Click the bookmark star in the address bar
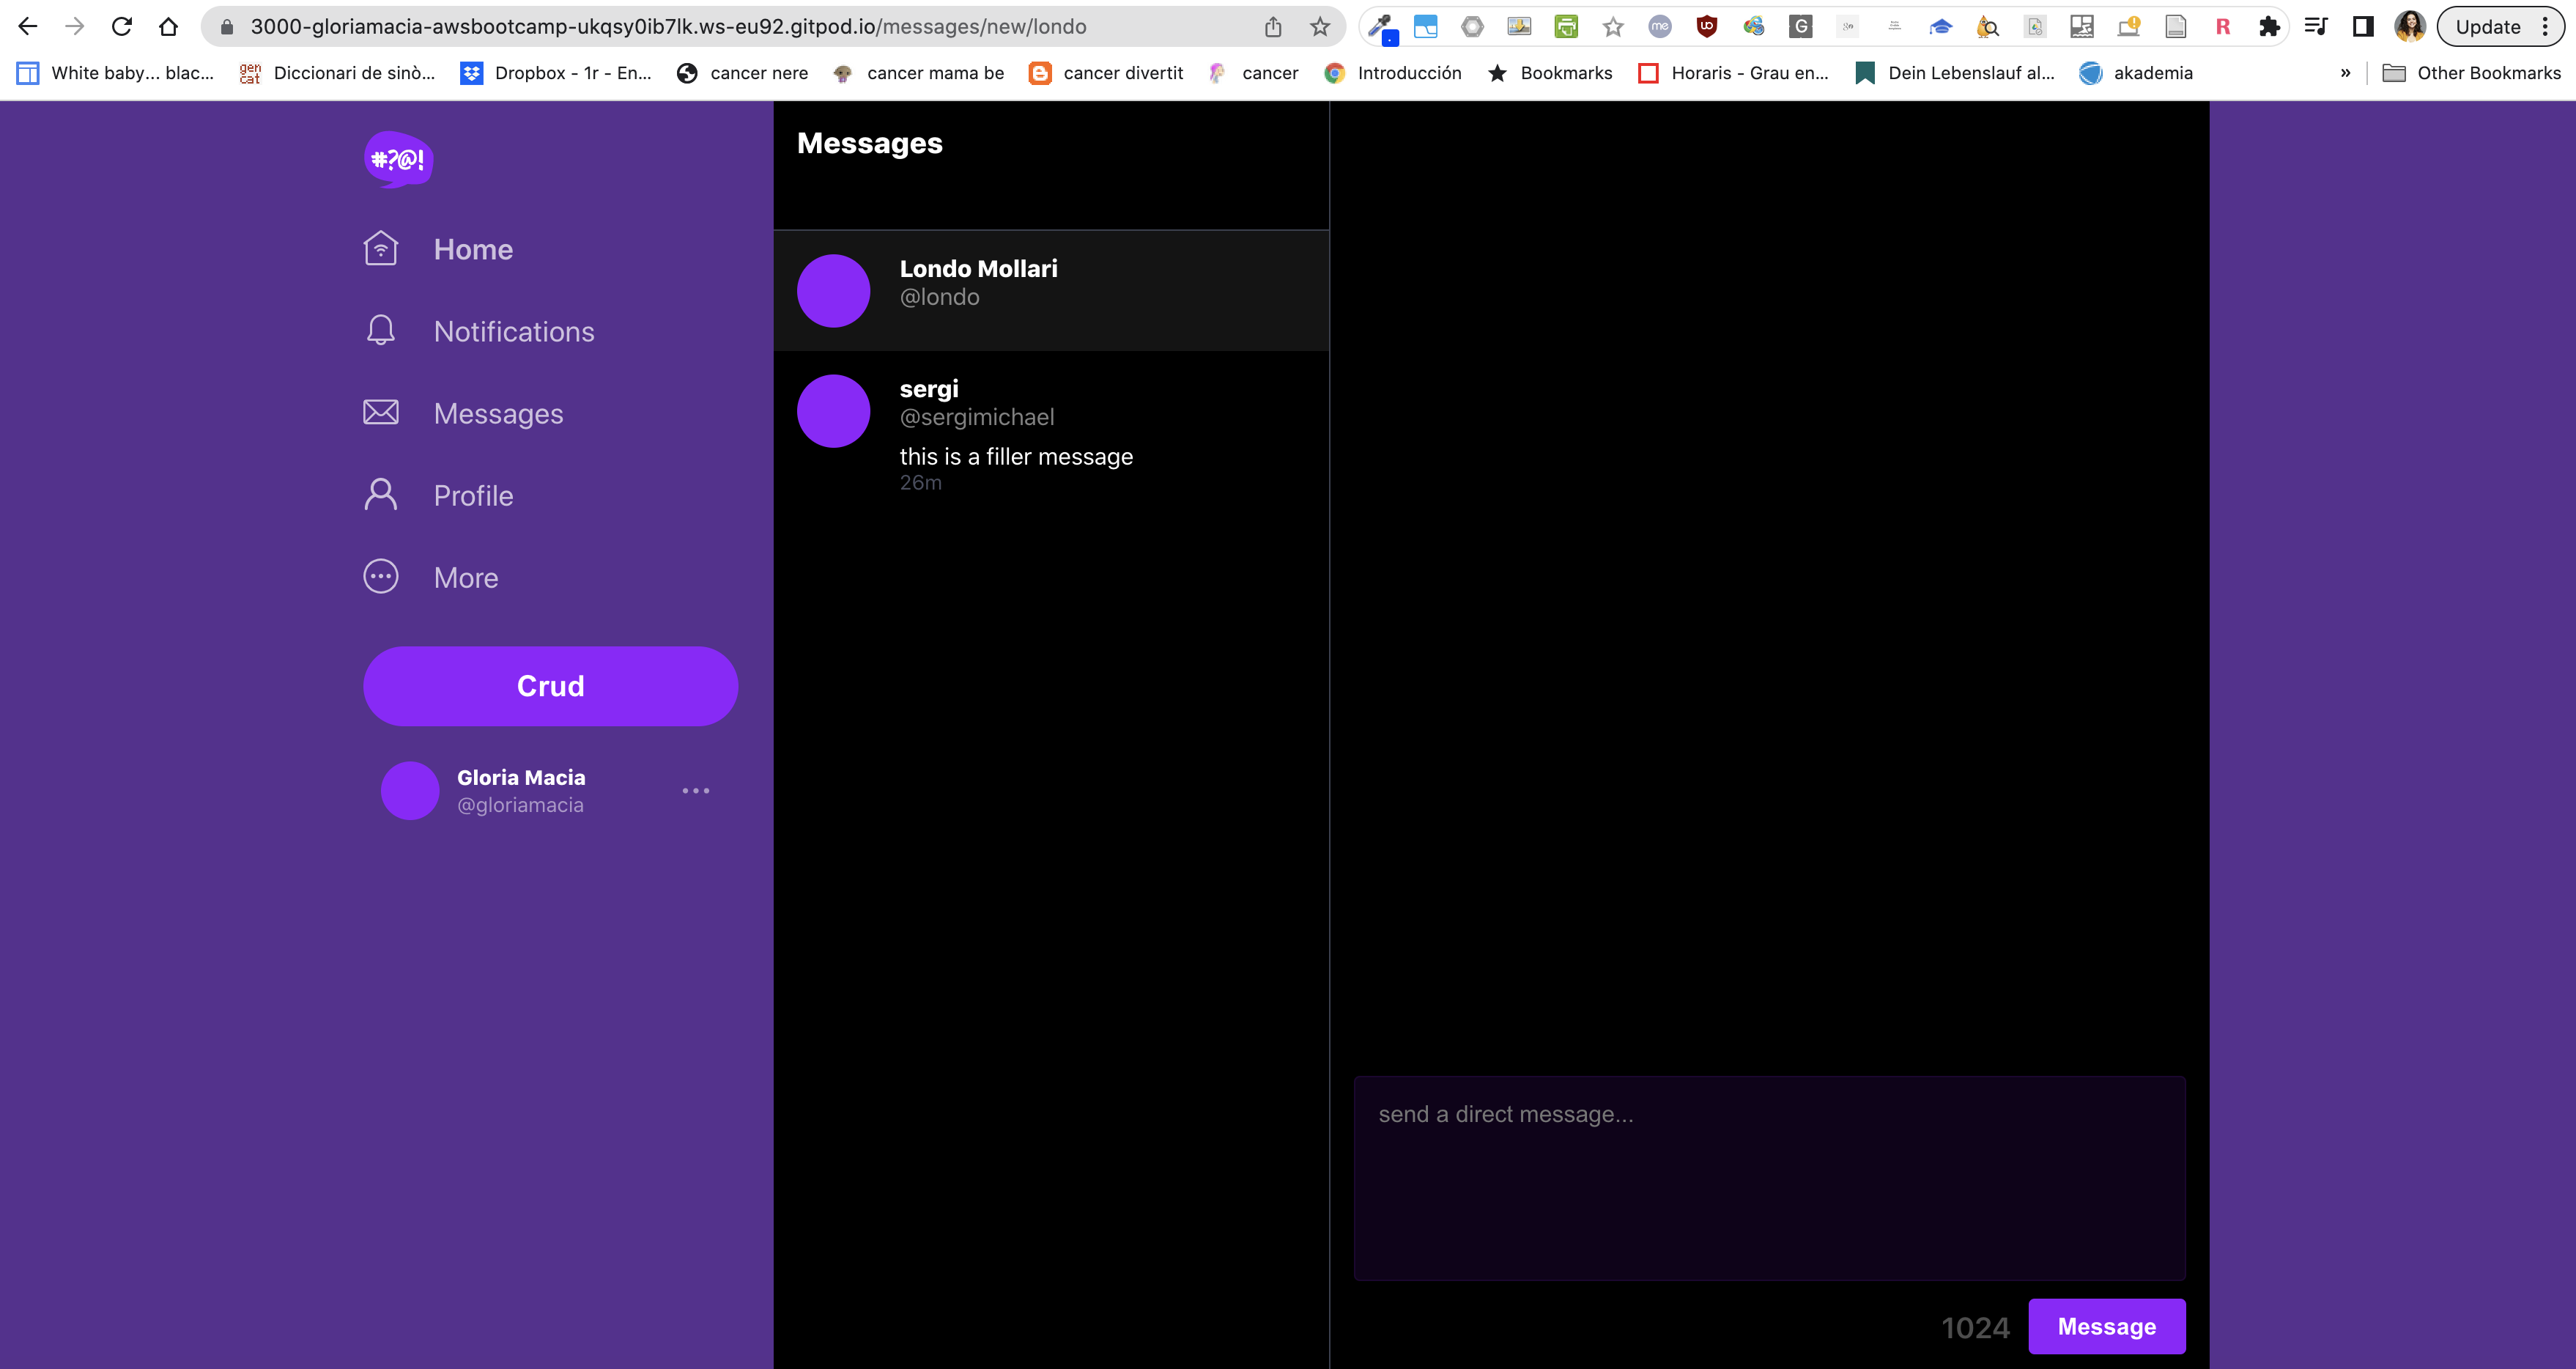 pyautogui.click(x=1319, y=26)
